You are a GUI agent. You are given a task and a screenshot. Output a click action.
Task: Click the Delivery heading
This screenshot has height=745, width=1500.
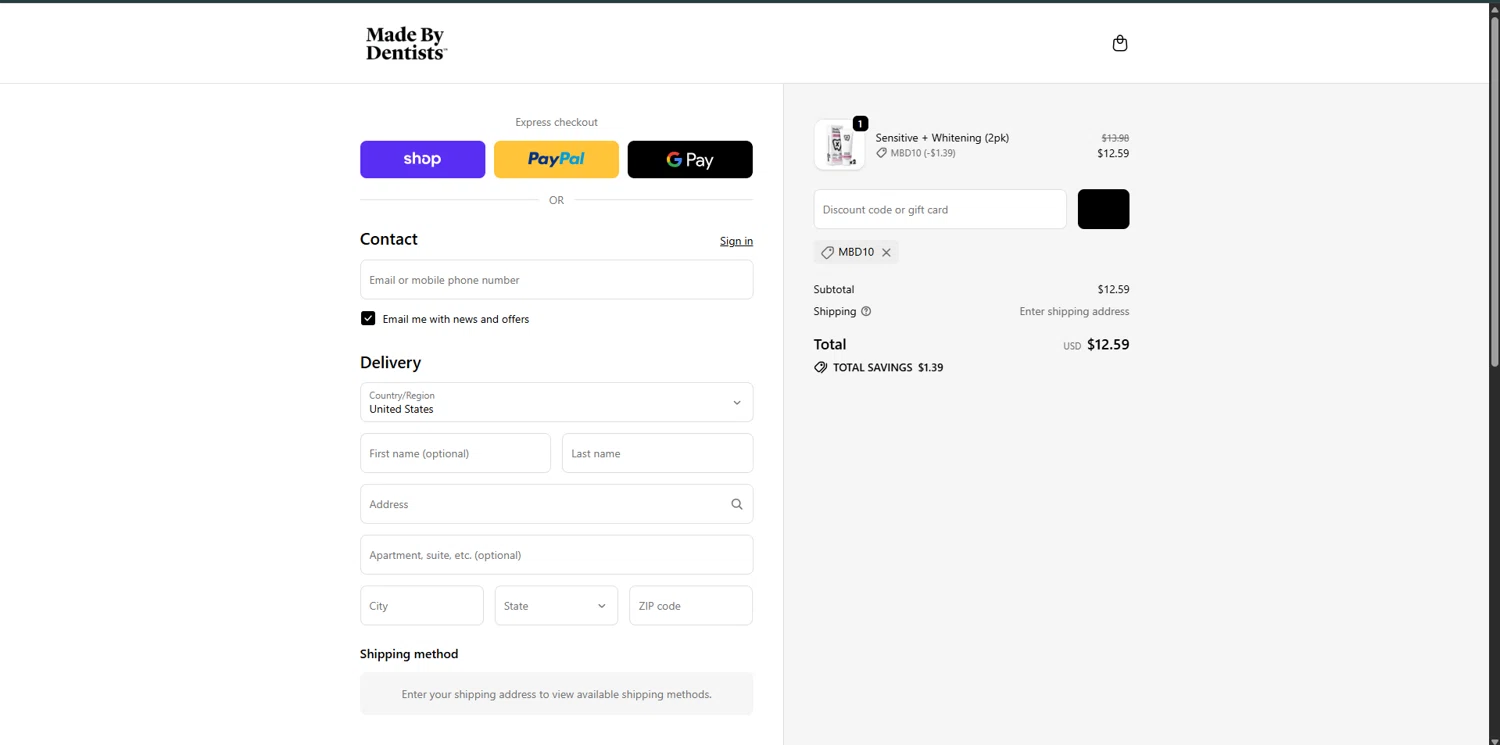(390, 362)
